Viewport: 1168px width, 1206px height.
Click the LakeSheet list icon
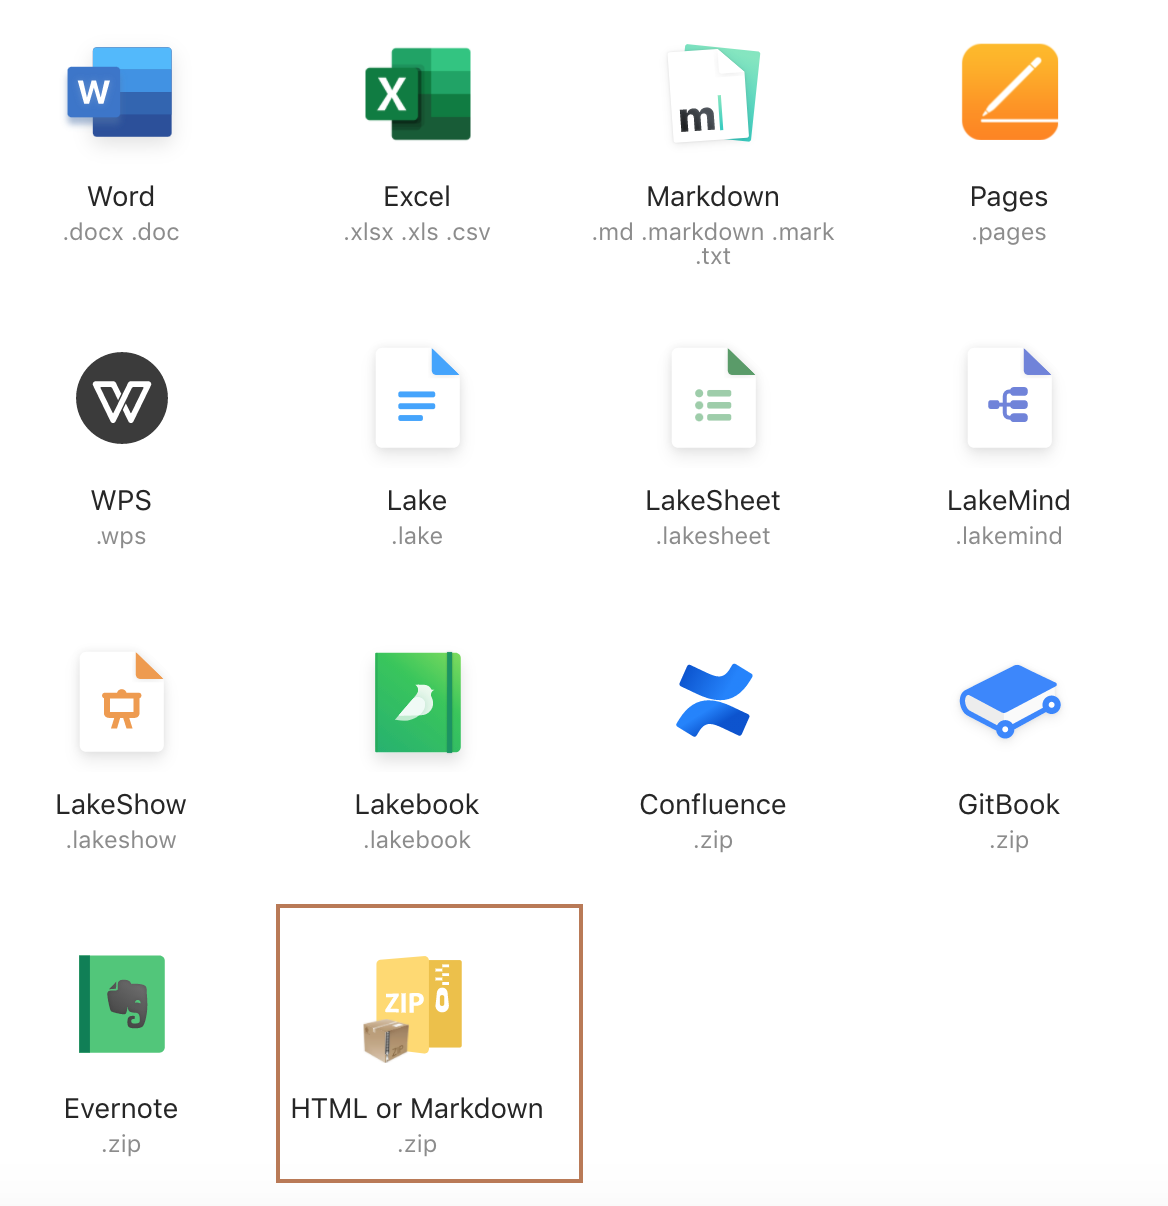[714, 398]
